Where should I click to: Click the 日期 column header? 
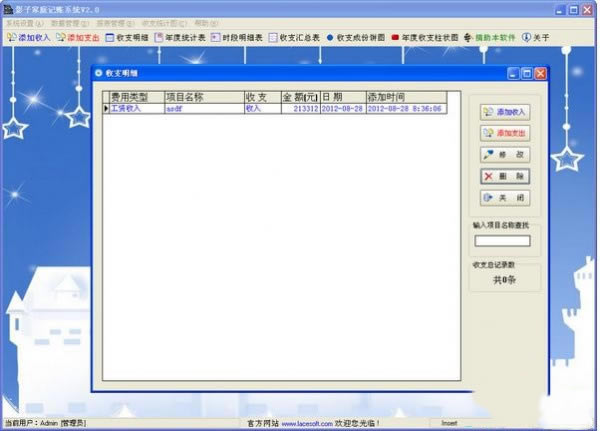pyautogui.click(x=343, y=97)
